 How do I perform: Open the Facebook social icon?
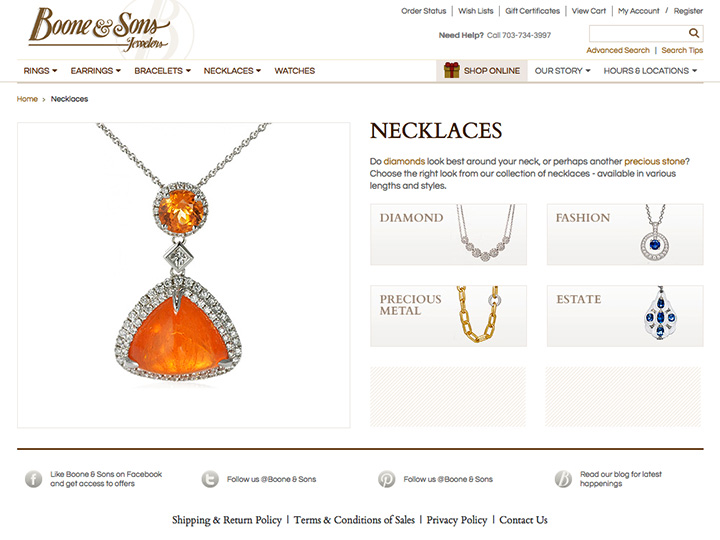tap(34, 479)
